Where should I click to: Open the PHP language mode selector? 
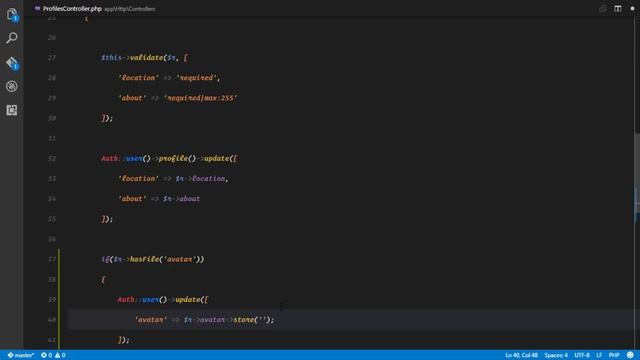pyautogui.click(x=614, y=355)
